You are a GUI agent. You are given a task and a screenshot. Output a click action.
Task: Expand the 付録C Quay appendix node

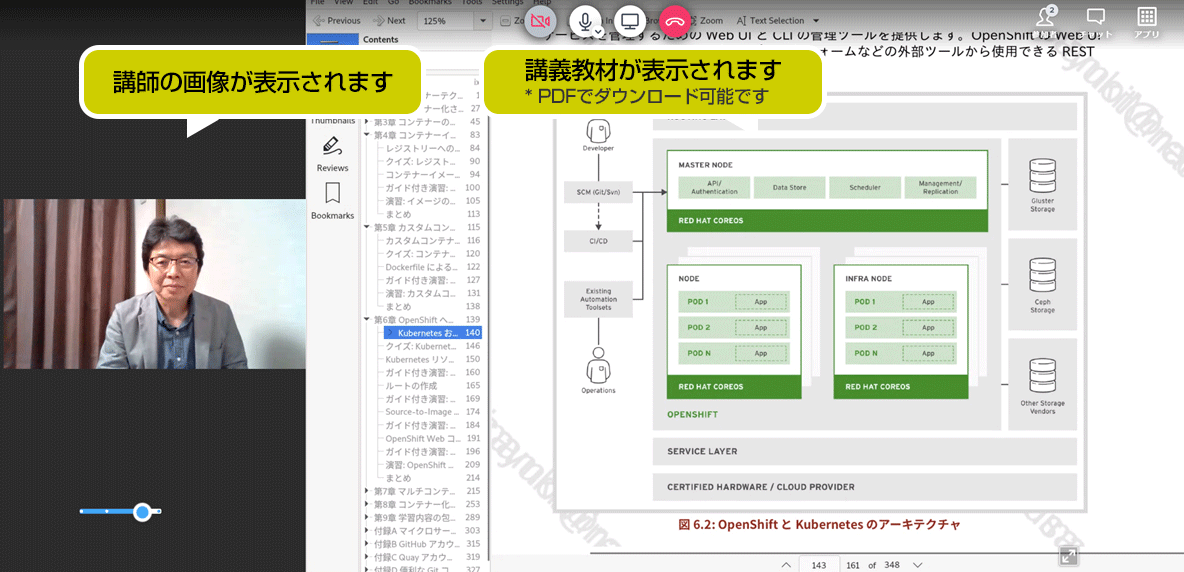[x=367, y=557]
